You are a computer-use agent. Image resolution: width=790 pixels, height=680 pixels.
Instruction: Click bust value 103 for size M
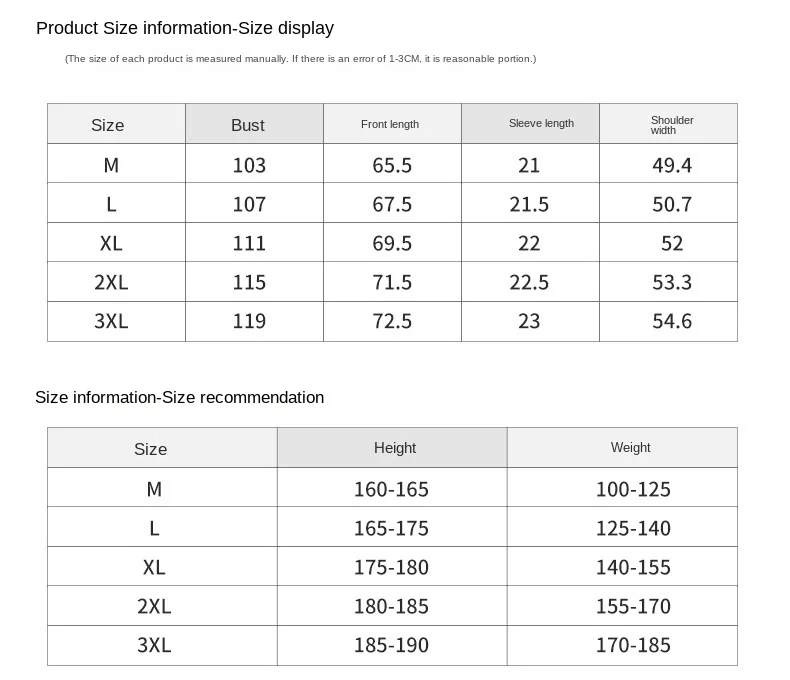(249, 165)
